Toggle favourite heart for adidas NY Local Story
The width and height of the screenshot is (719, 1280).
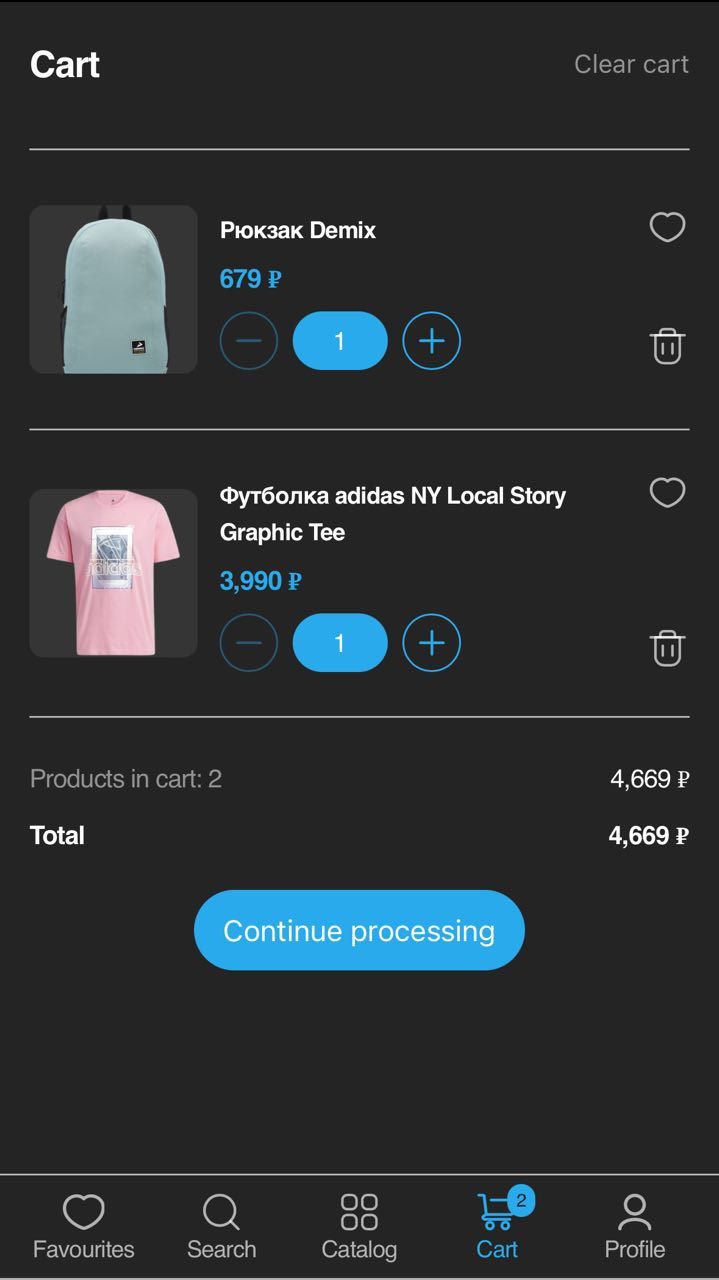pos(667,492)
